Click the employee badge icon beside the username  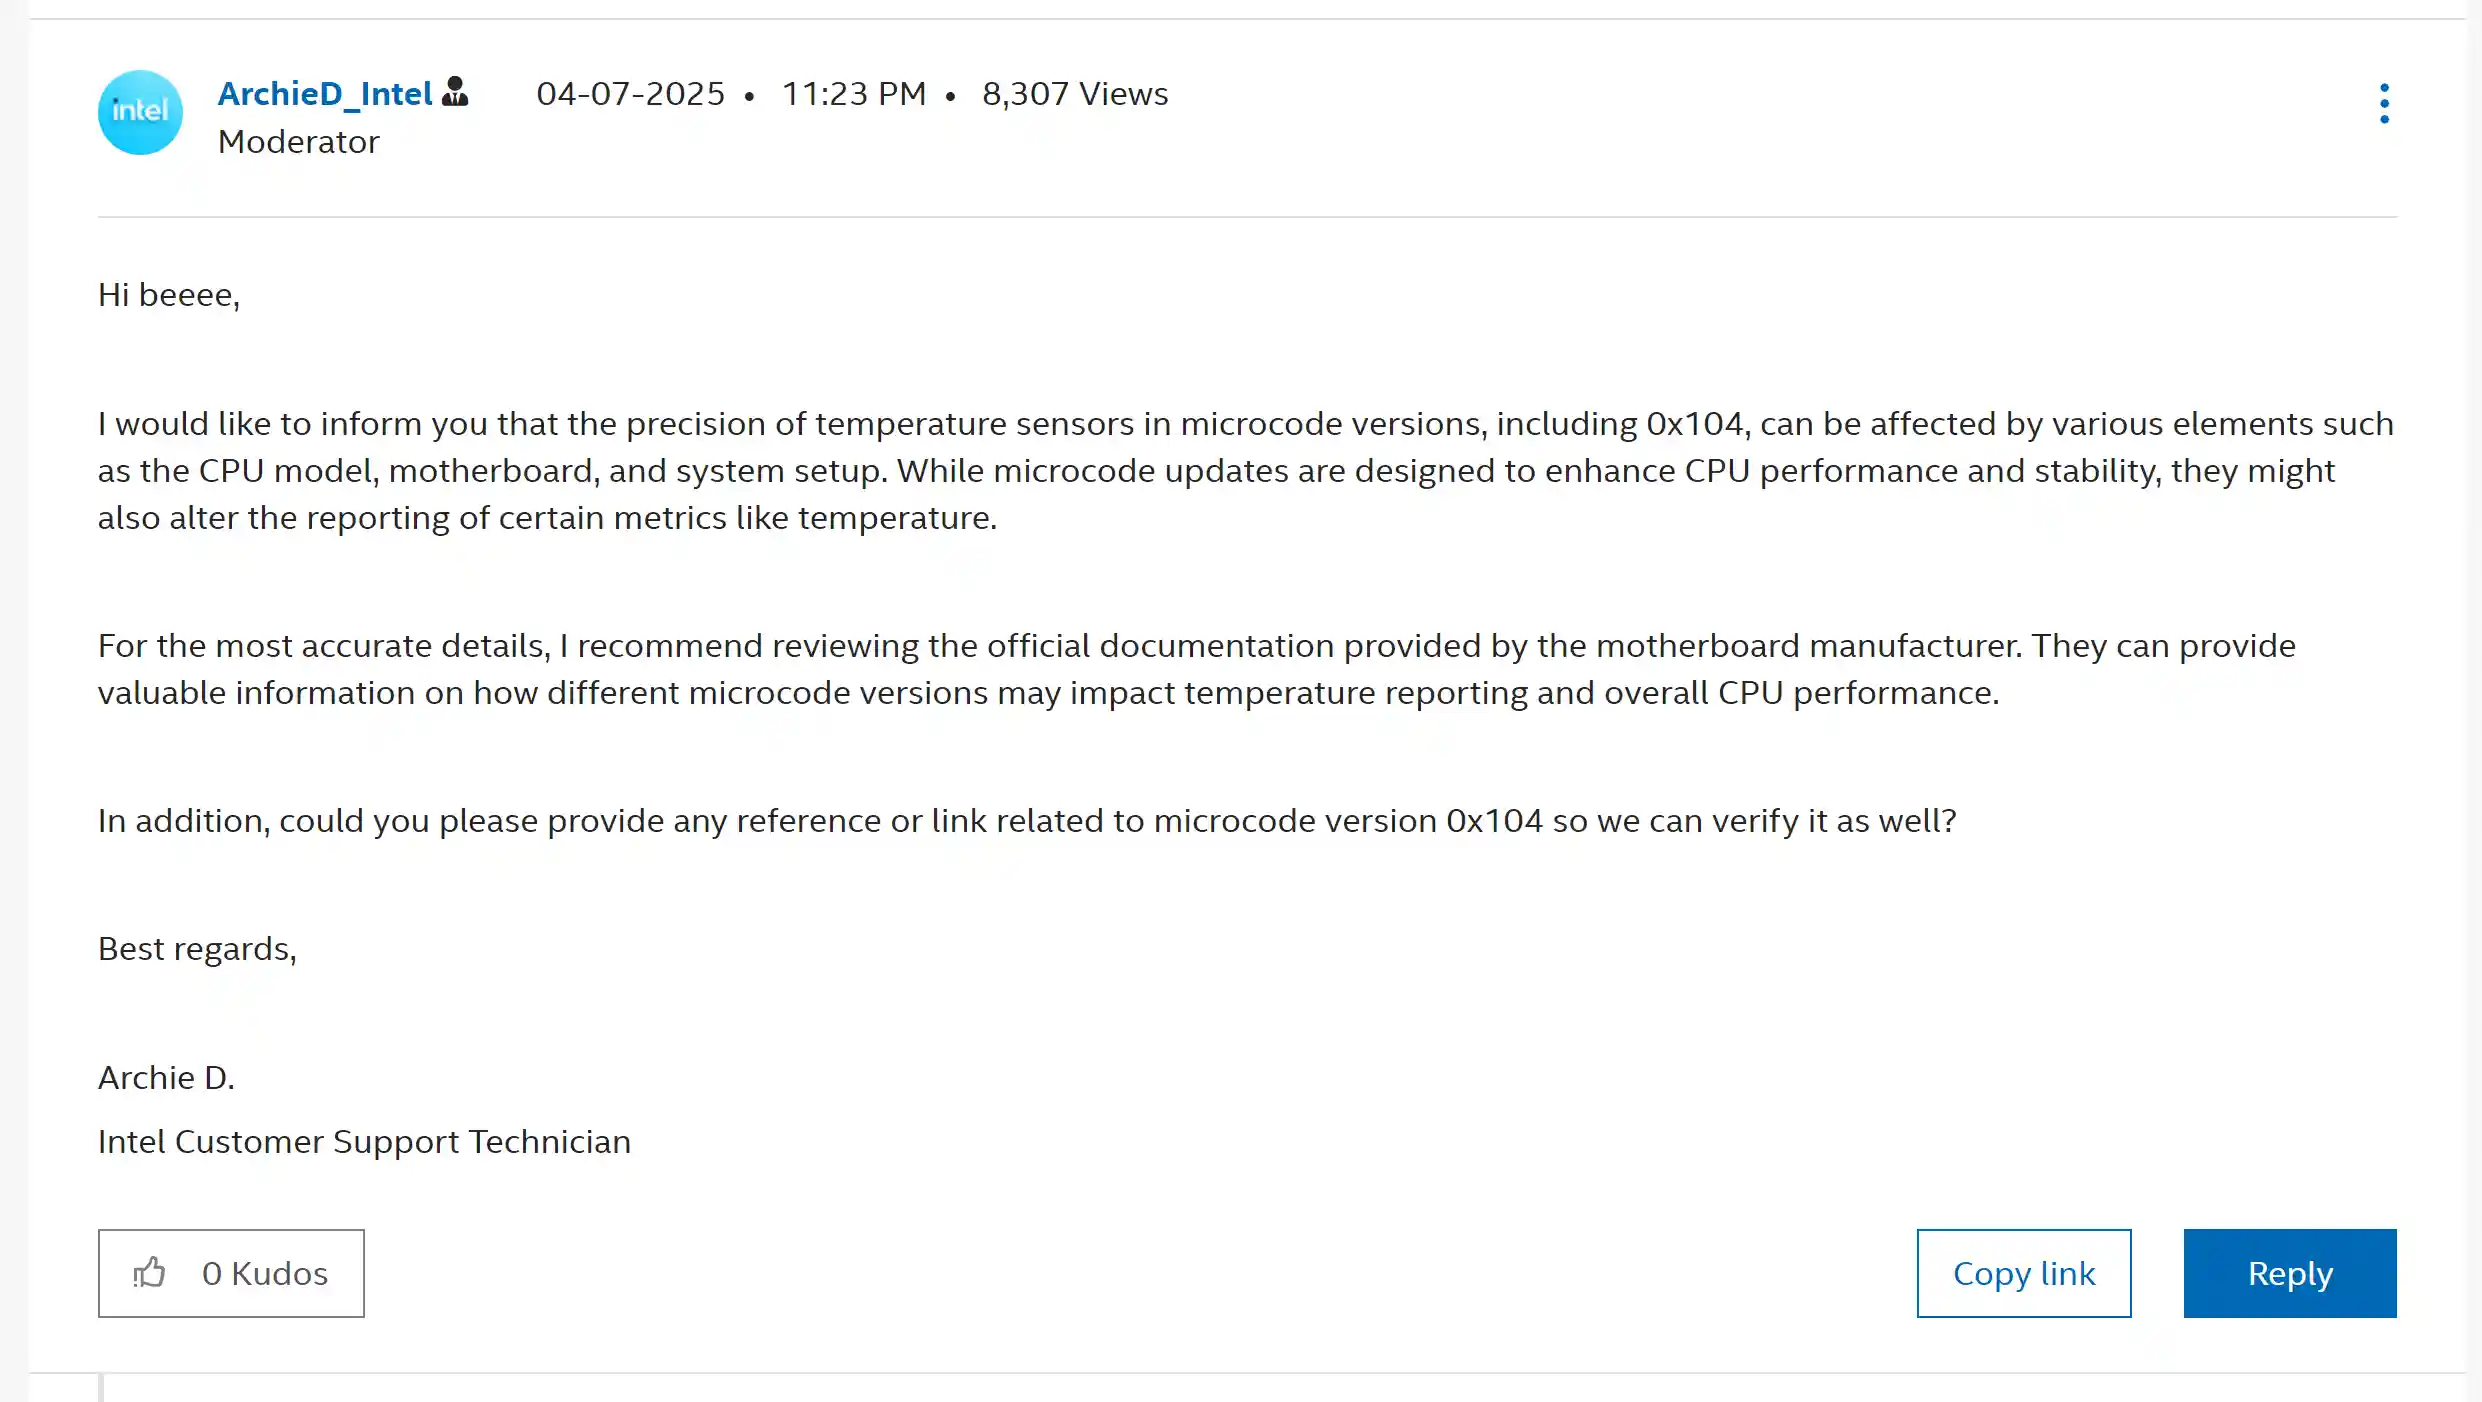[455, 92]
